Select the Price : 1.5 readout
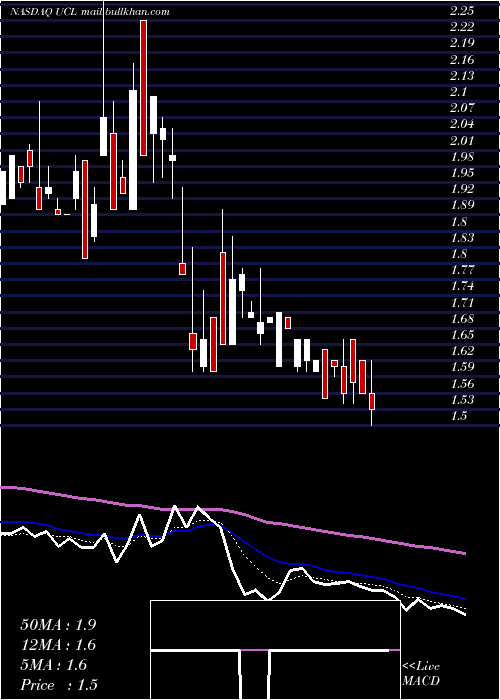This screenshot has width=500, height=700. 58,685
